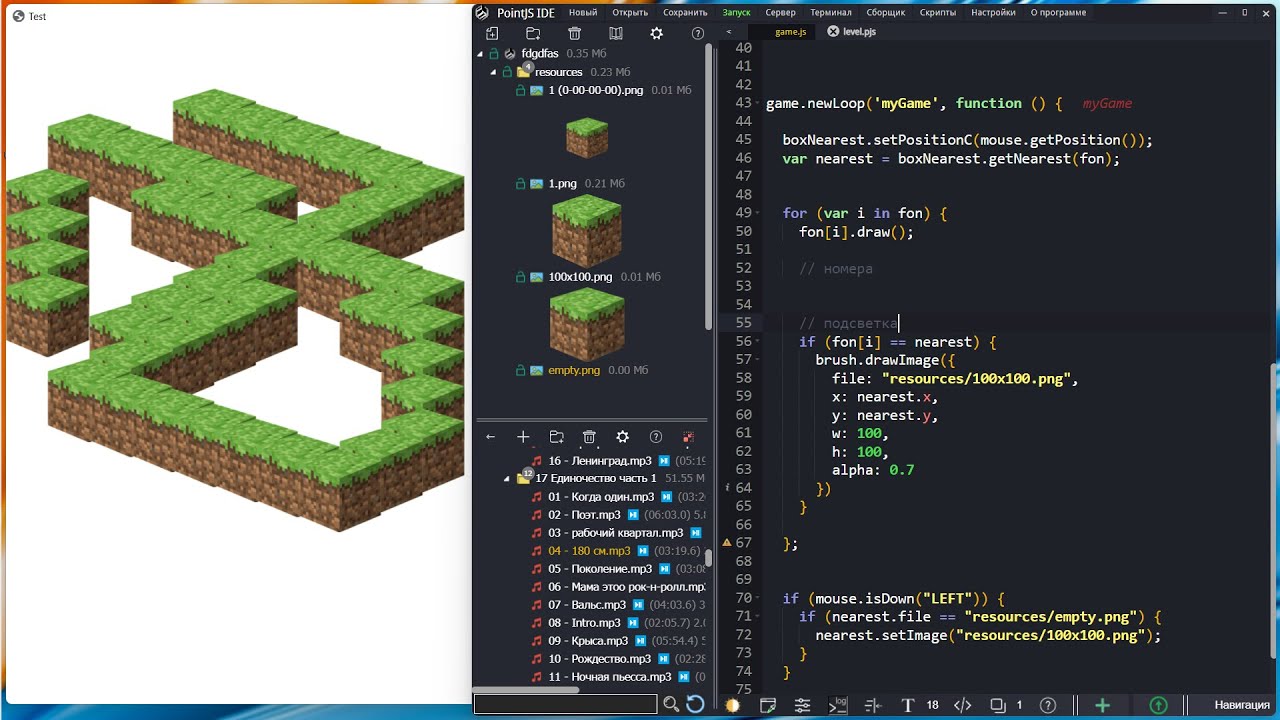Switch editor theme with sun icon
This screenshot has height=720, width=1280.
(732, 705)
